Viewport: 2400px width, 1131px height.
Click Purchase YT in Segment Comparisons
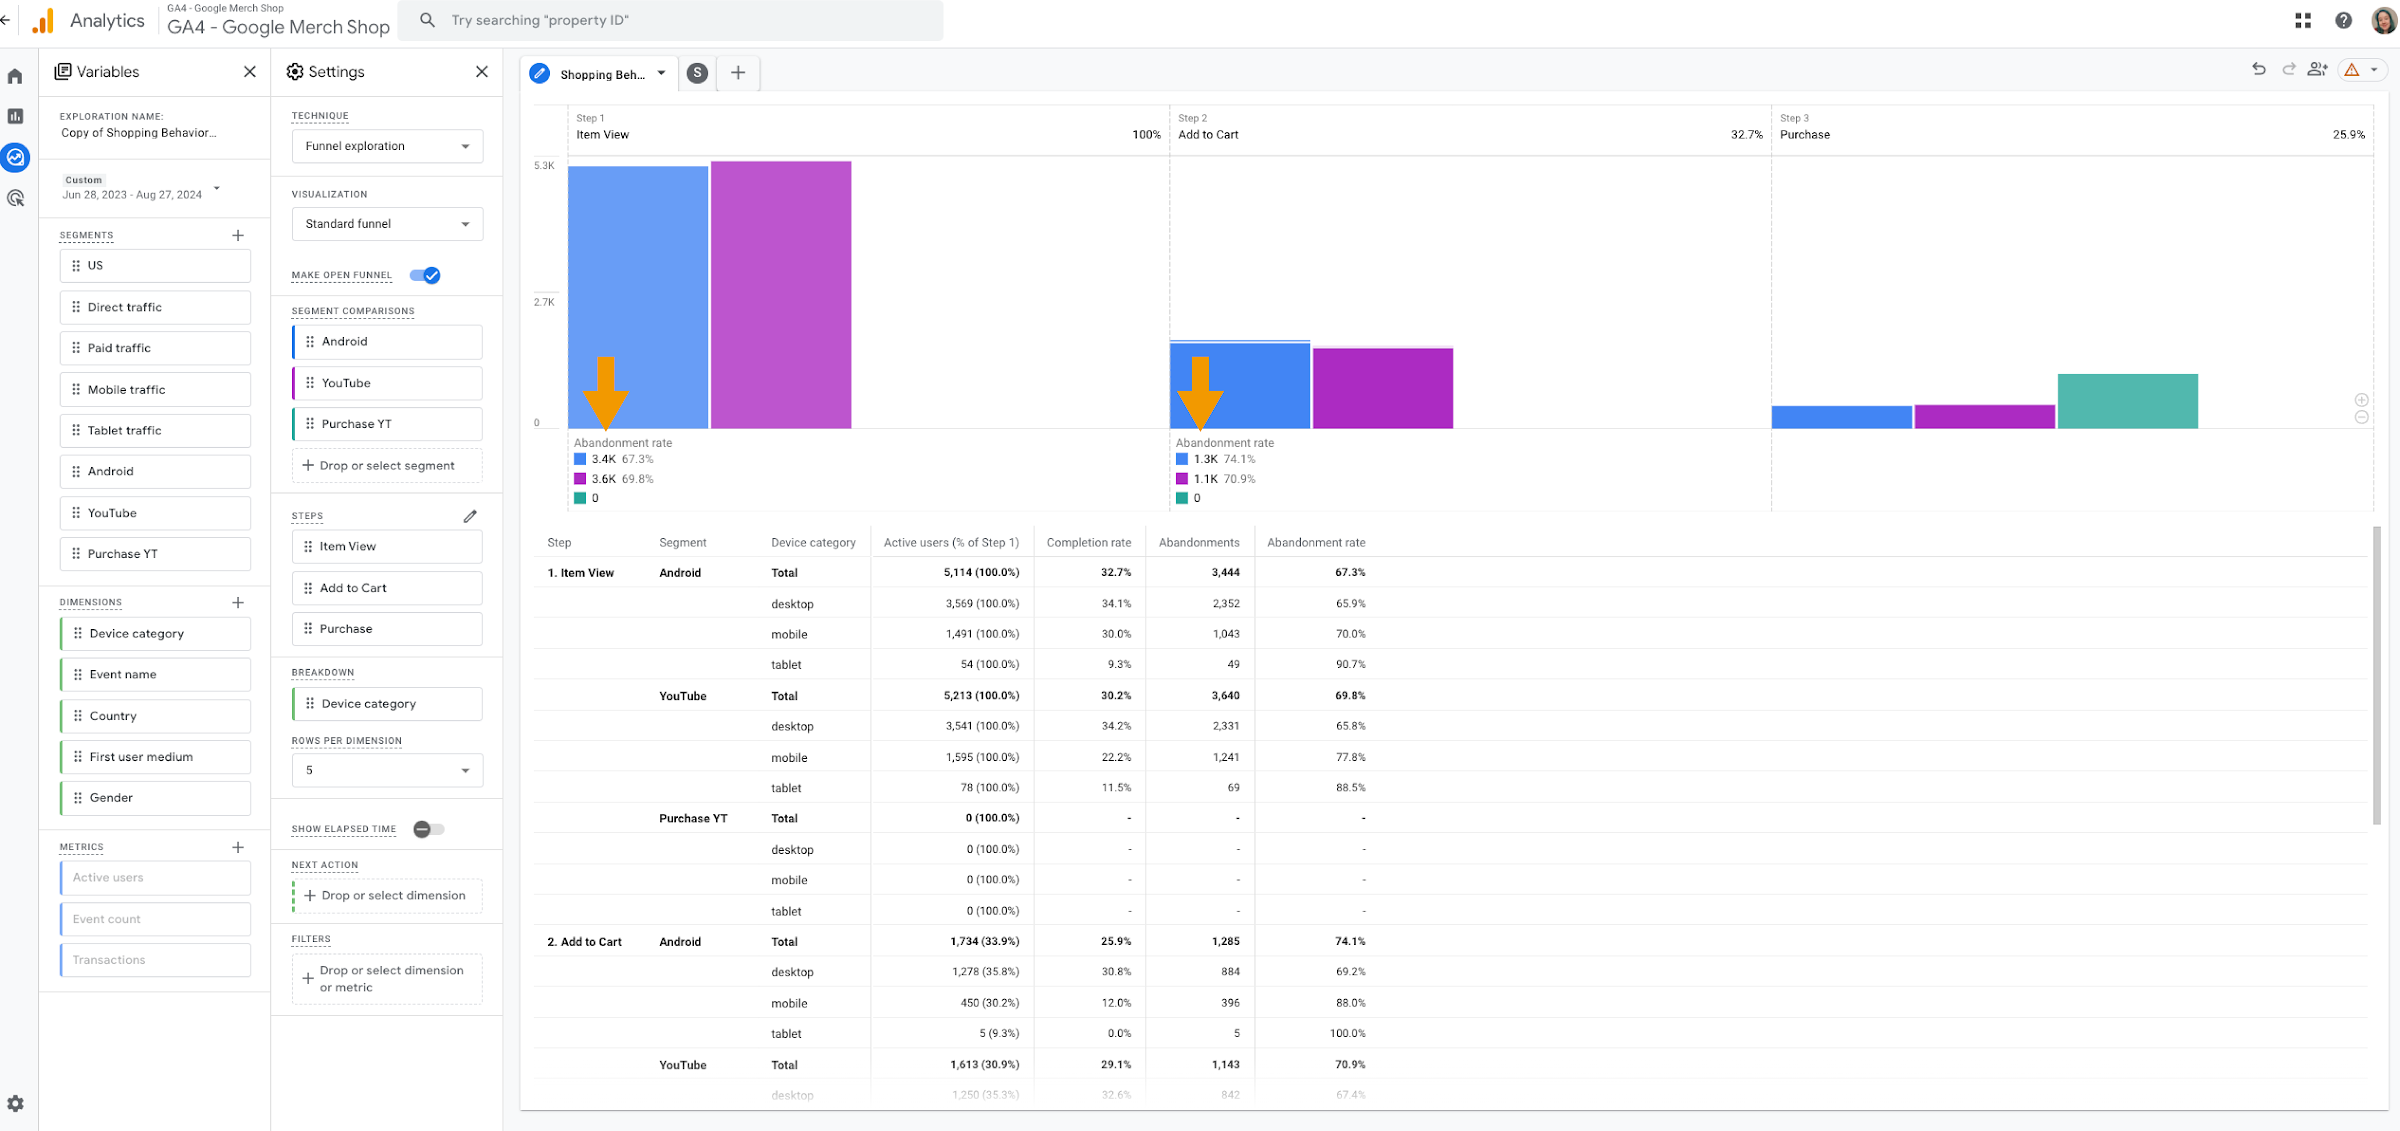coord(387,424)
